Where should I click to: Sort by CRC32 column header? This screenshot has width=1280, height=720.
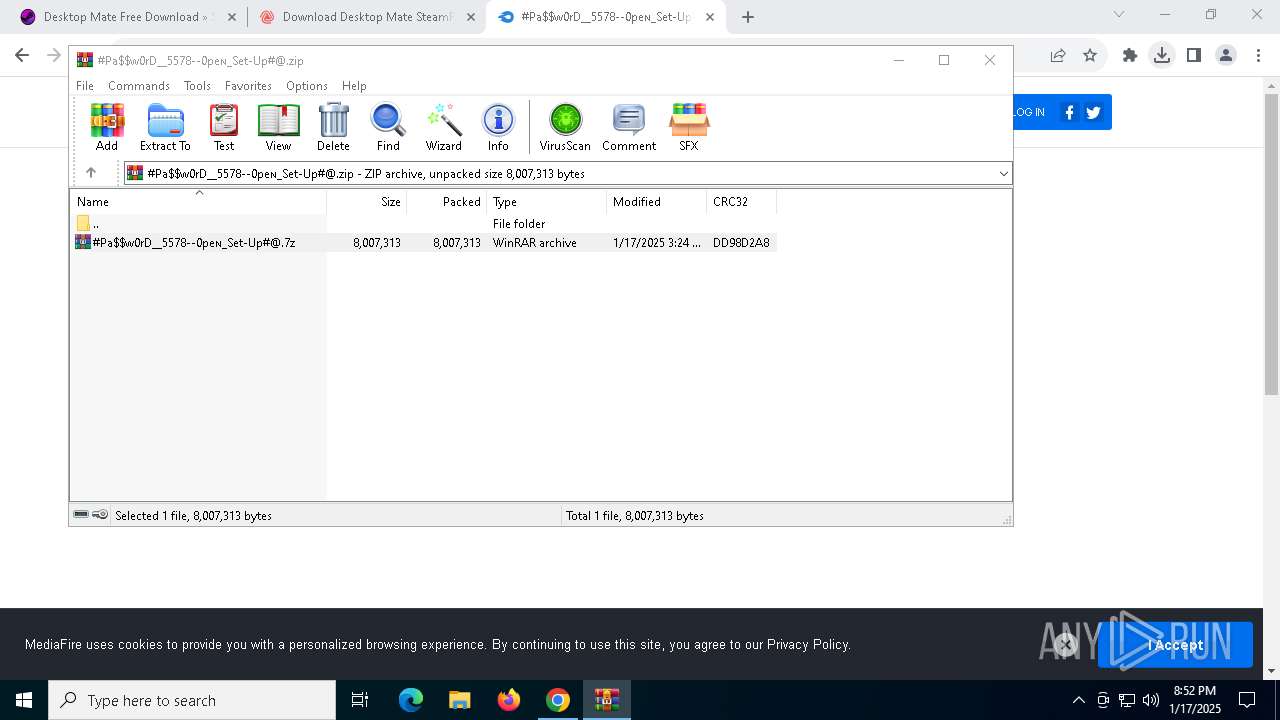(742, 201)
